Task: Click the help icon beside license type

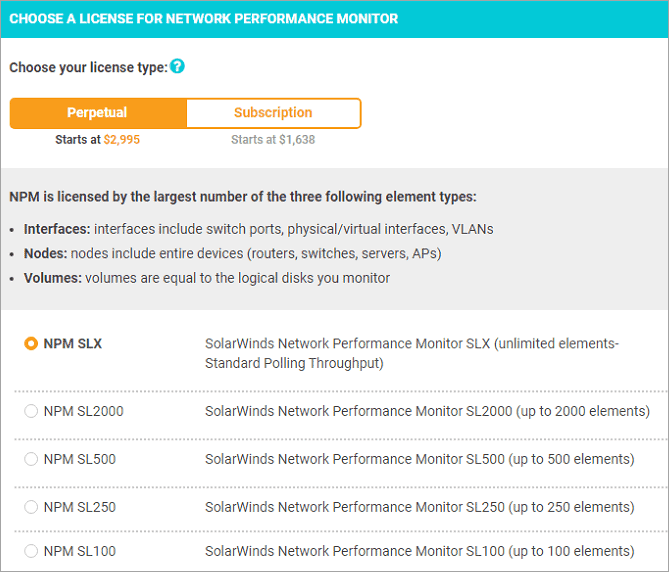Action: pos(177,67)
